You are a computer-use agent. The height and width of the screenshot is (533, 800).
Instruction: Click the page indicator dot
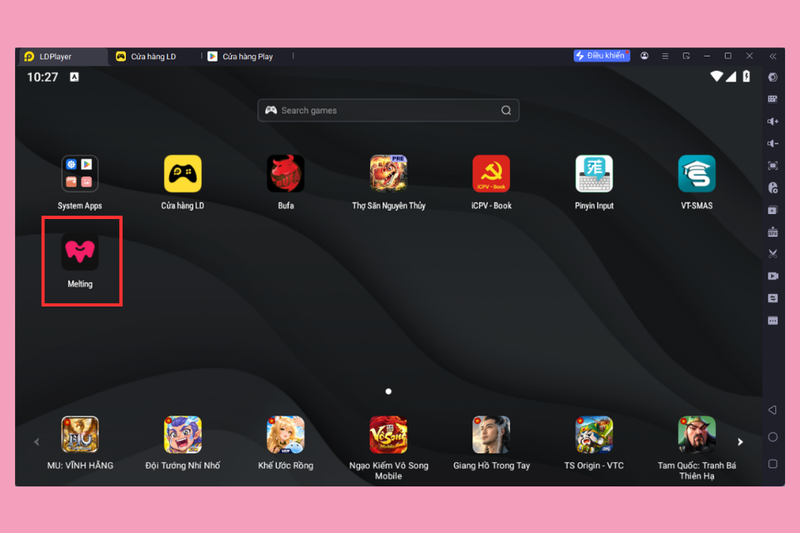[x=388, y=391]
